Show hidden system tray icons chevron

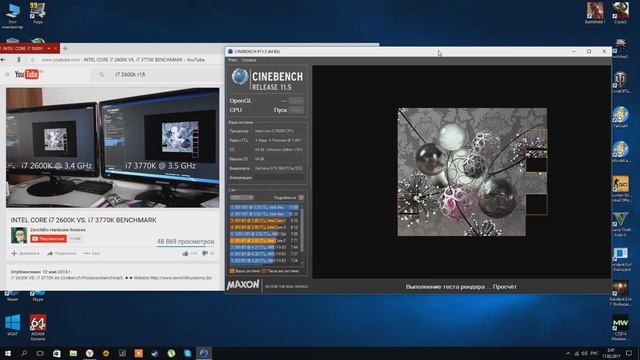(x=568, y=353)
